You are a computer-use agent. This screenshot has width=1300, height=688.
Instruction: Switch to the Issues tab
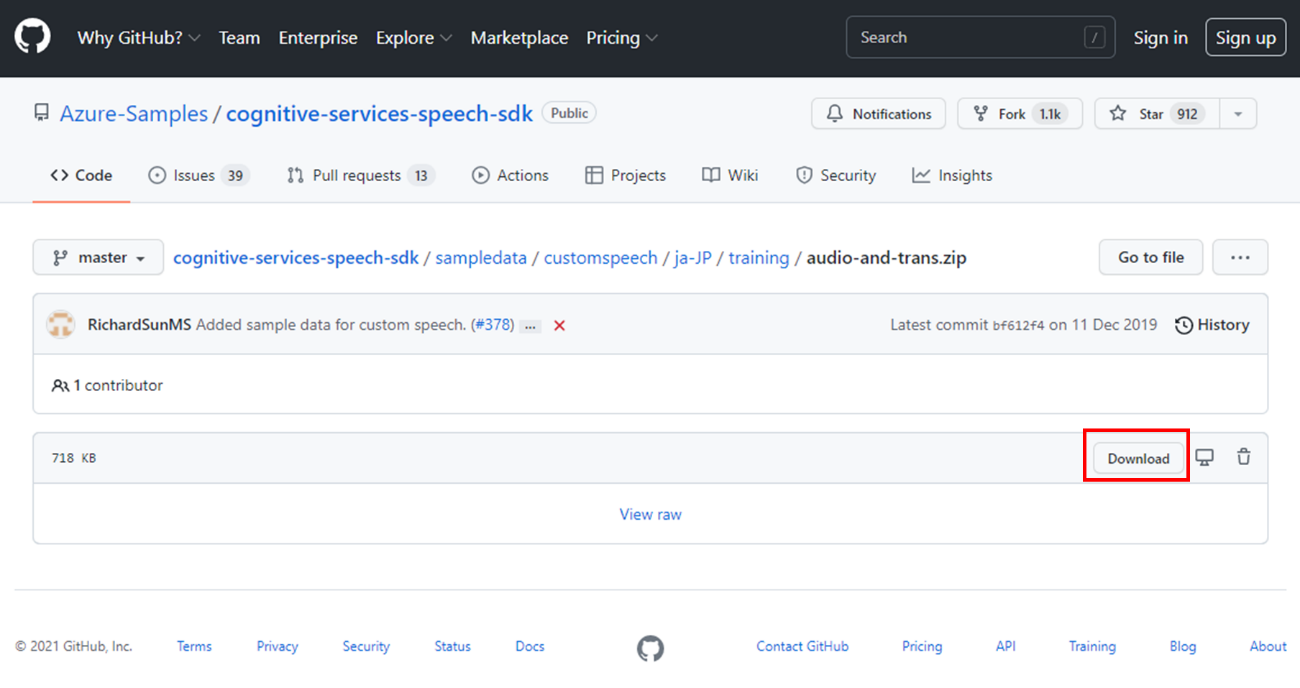pos(198,175)
